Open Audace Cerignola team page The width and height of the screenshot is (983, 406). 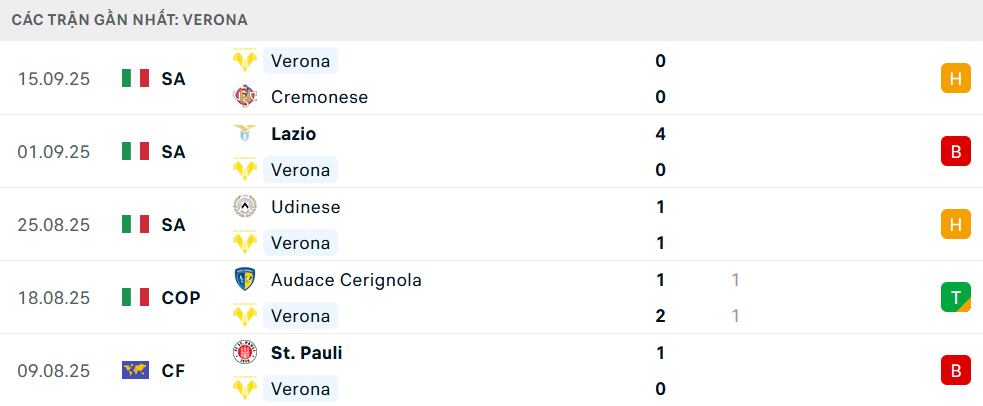click(x=346, y=280)
